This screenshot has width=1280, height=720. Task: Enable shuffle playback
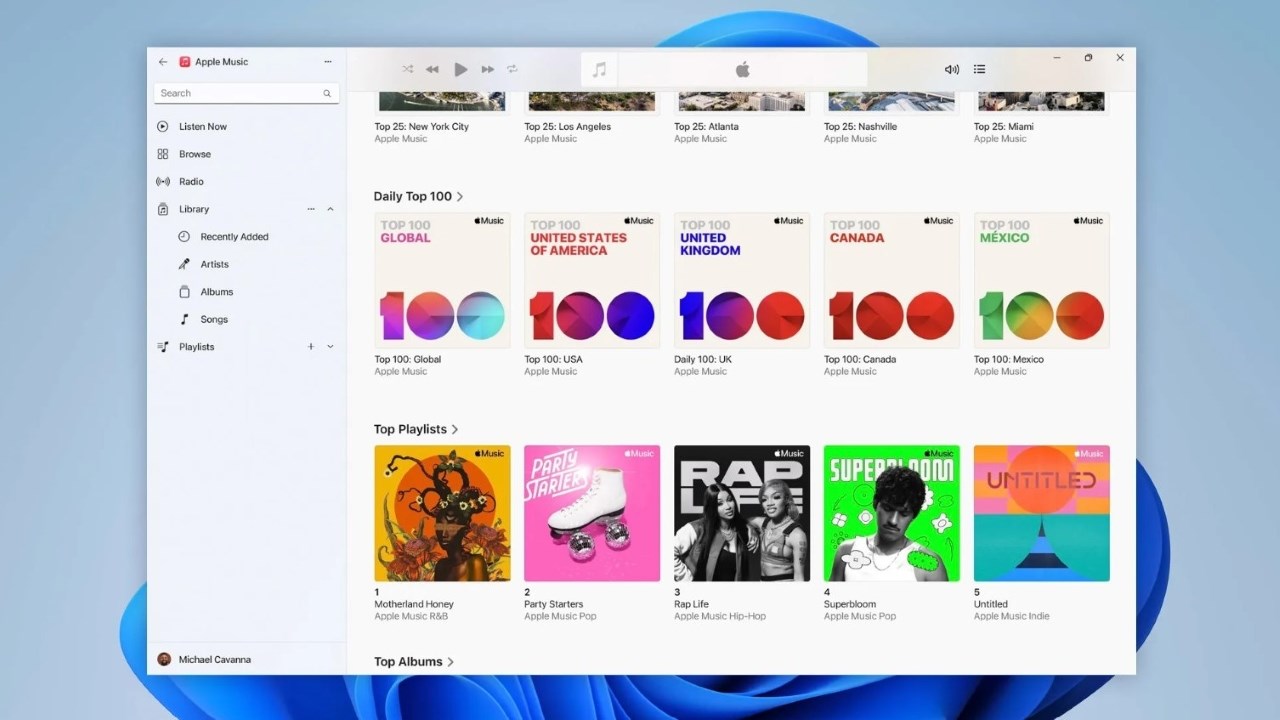[407, 69]
